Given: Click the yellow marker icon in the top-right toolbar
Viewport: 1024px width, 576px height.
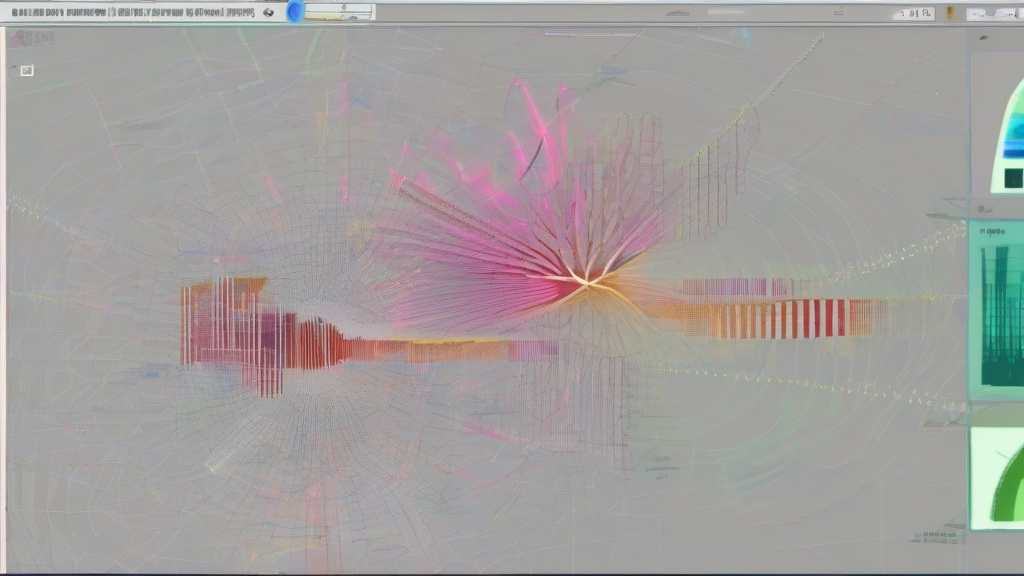Looking at the screenshot, I should point(948,14).
